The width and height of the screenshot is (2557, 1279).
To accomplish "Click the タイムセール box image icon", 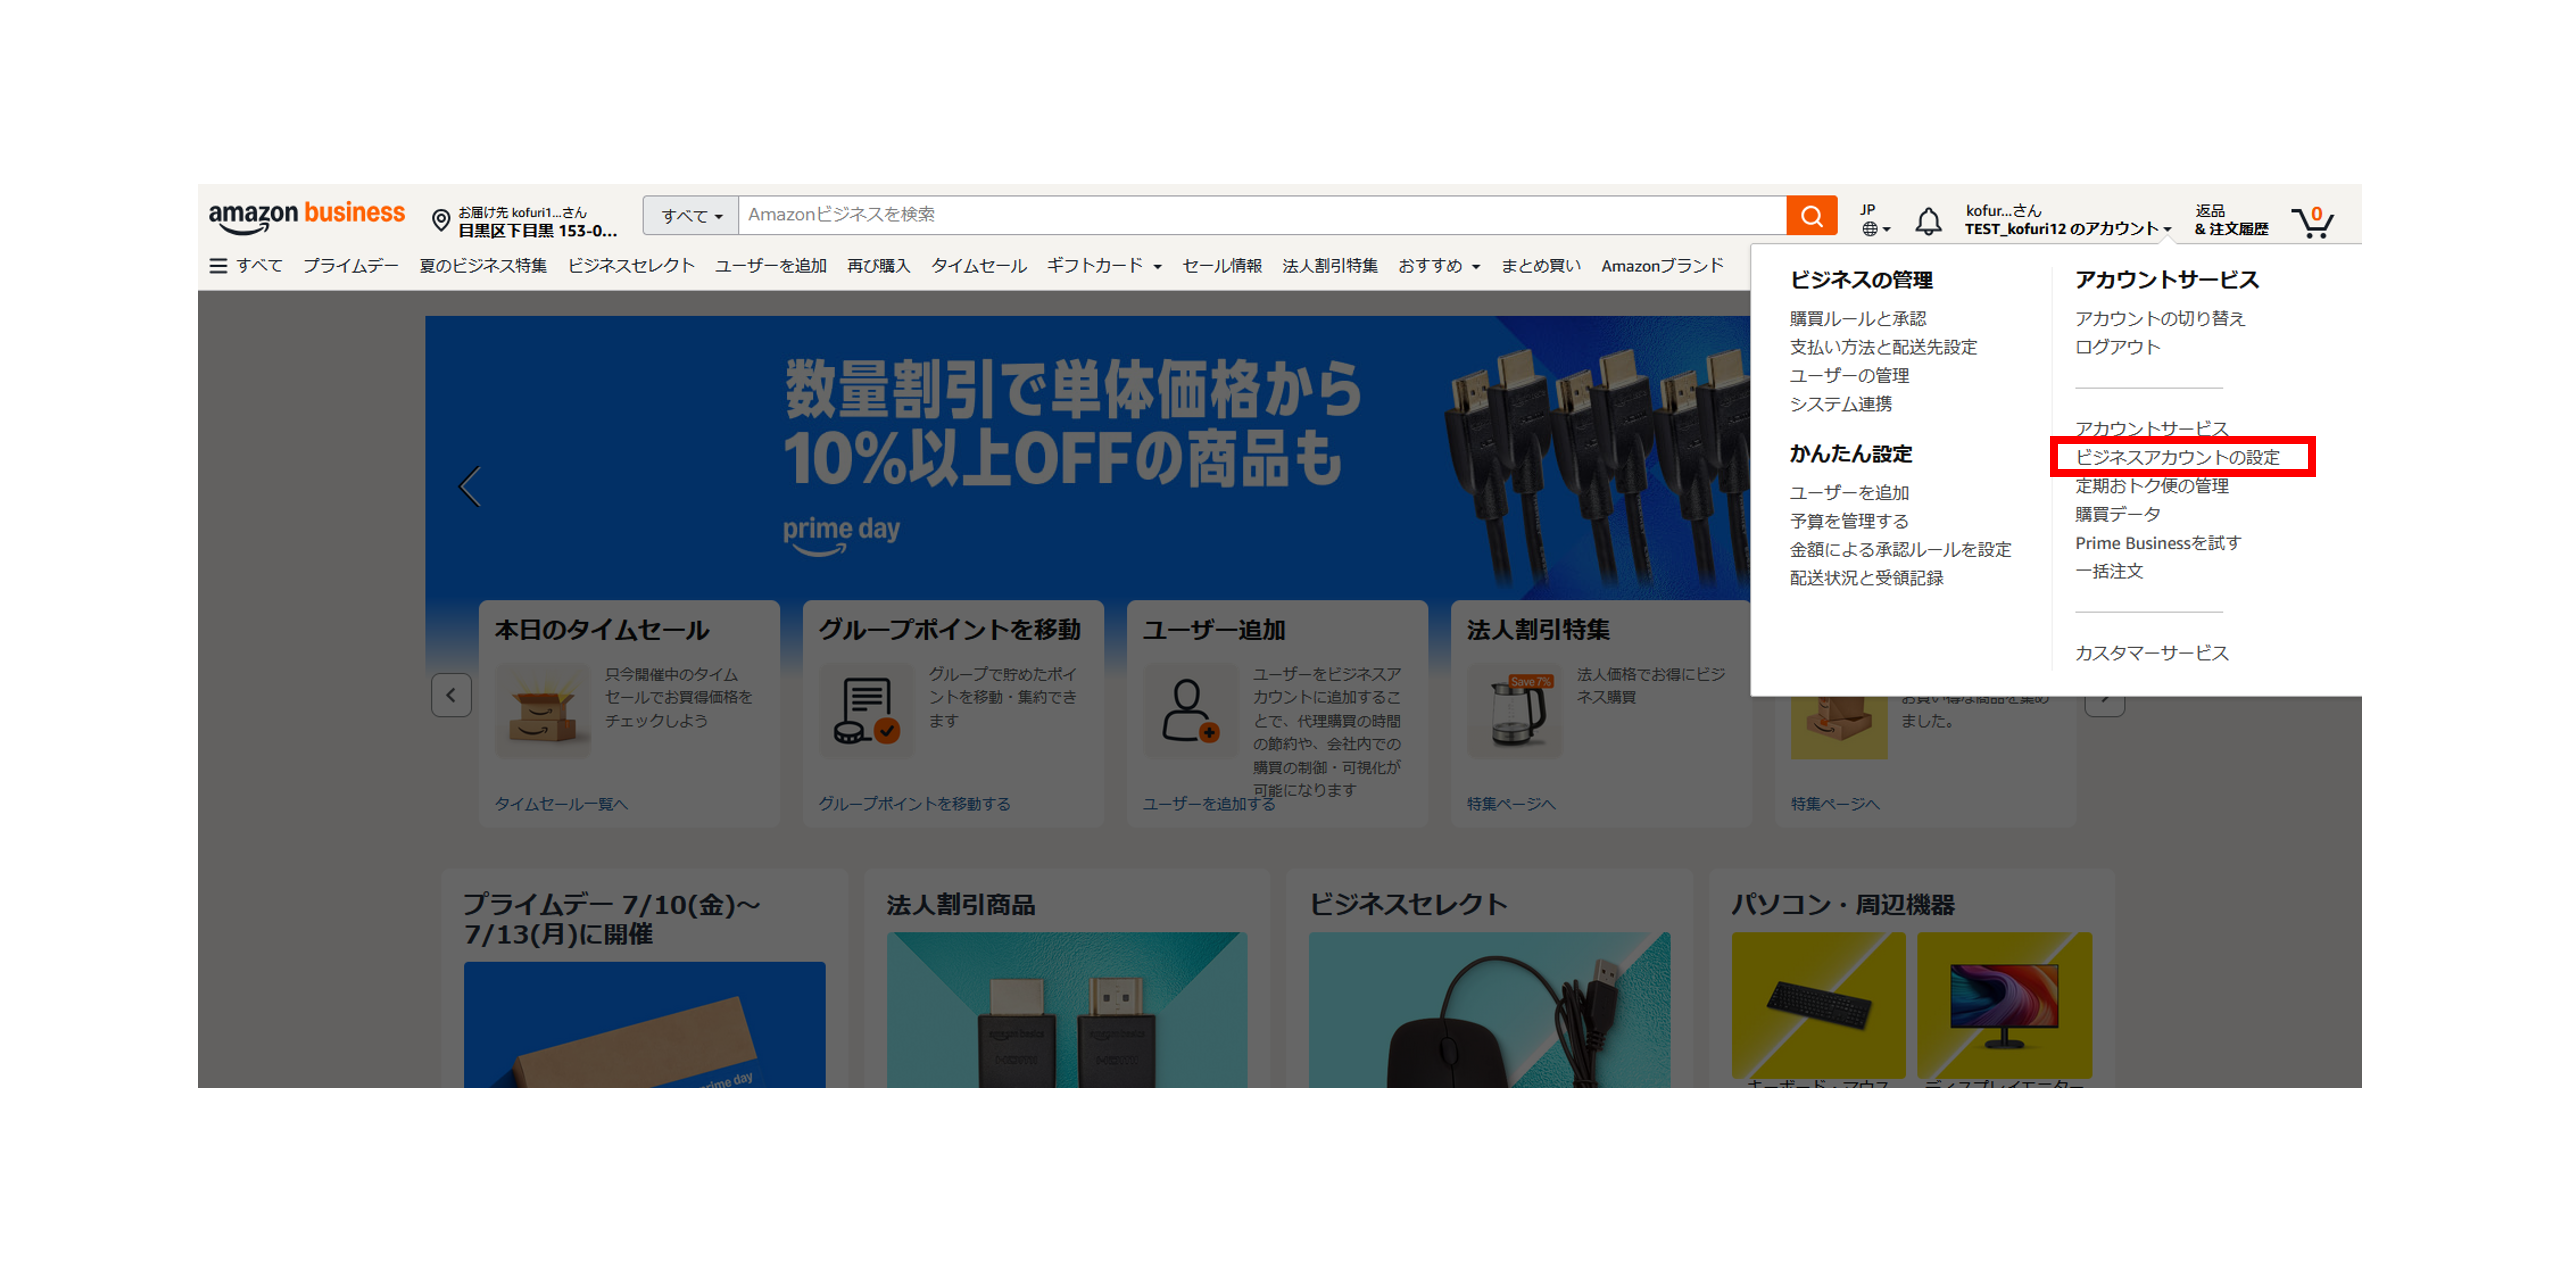I will pyautogui.click(x=542, y=712).
